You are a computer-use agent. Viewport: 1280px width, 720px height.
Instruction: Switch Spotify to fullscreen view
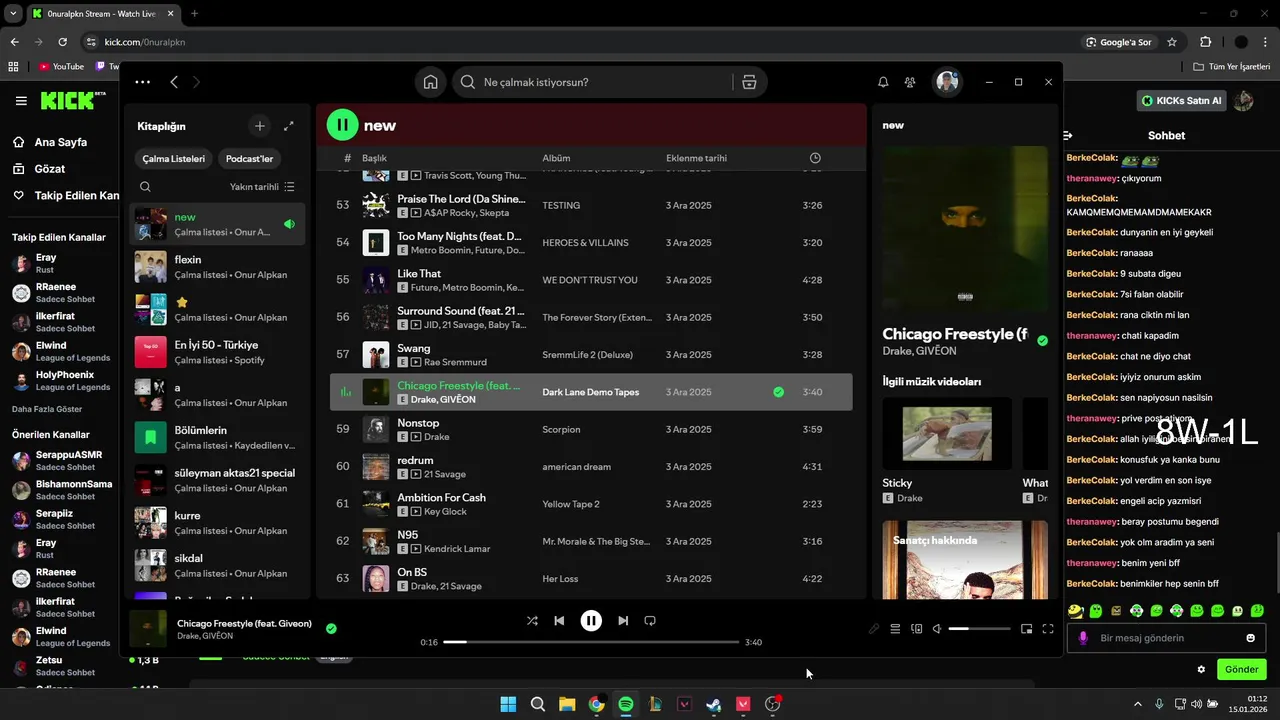coord(1048,629)
